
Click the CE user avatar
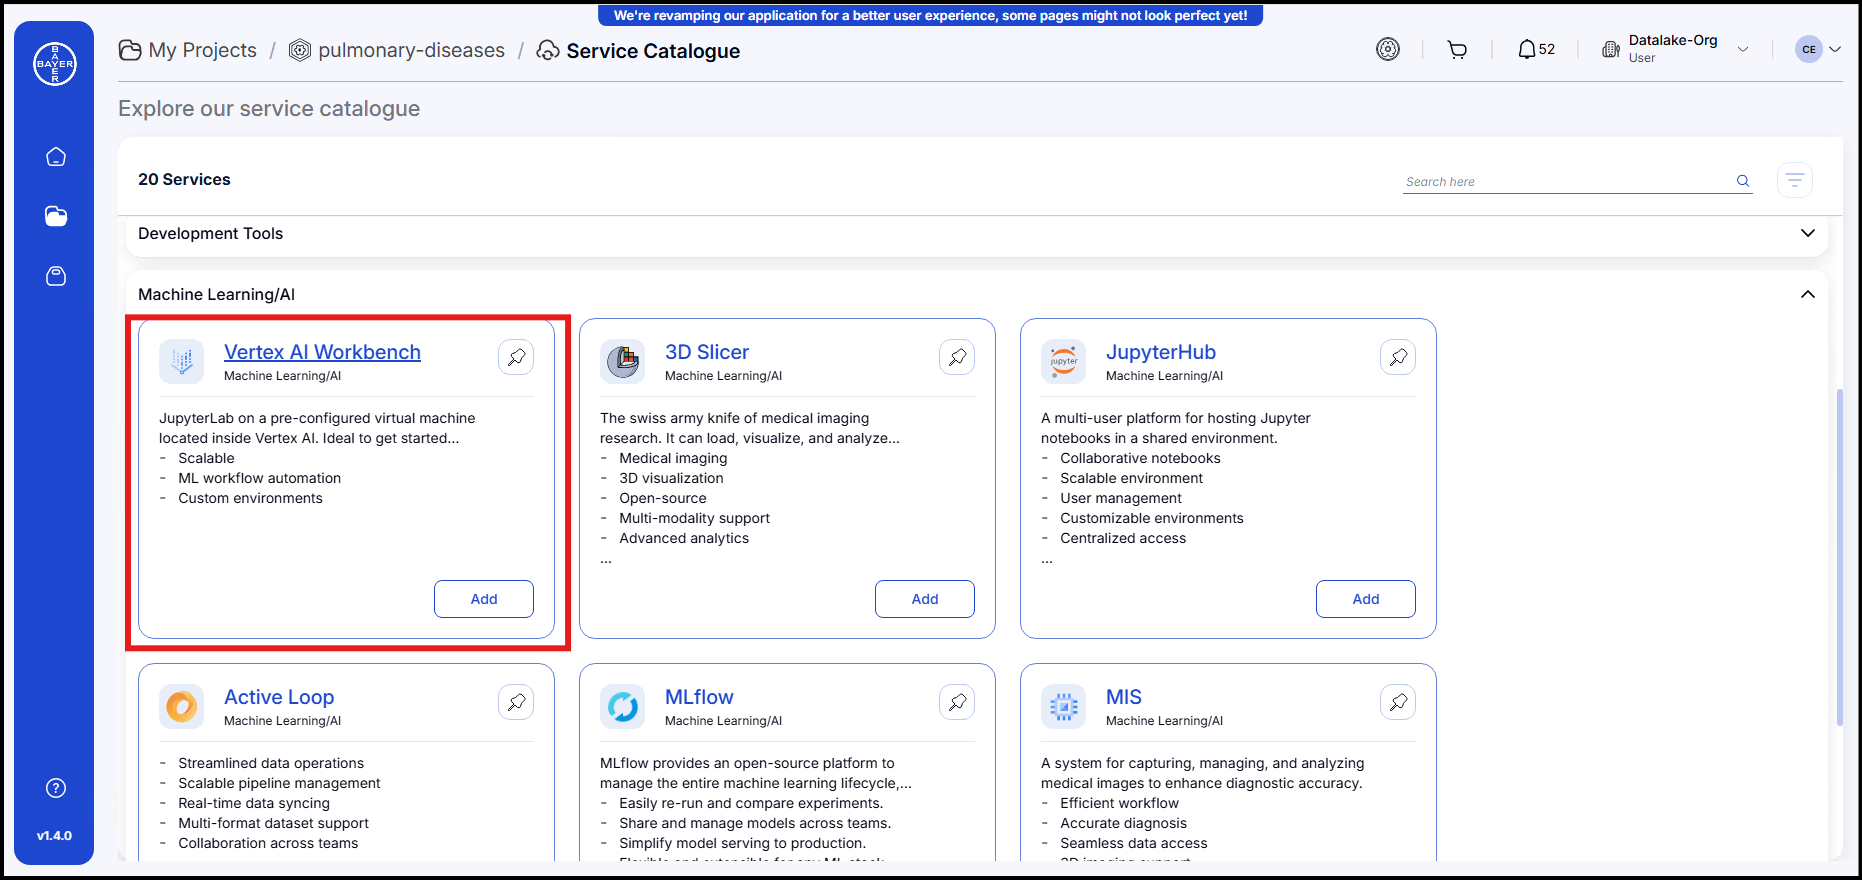[x=1809, y=49]
